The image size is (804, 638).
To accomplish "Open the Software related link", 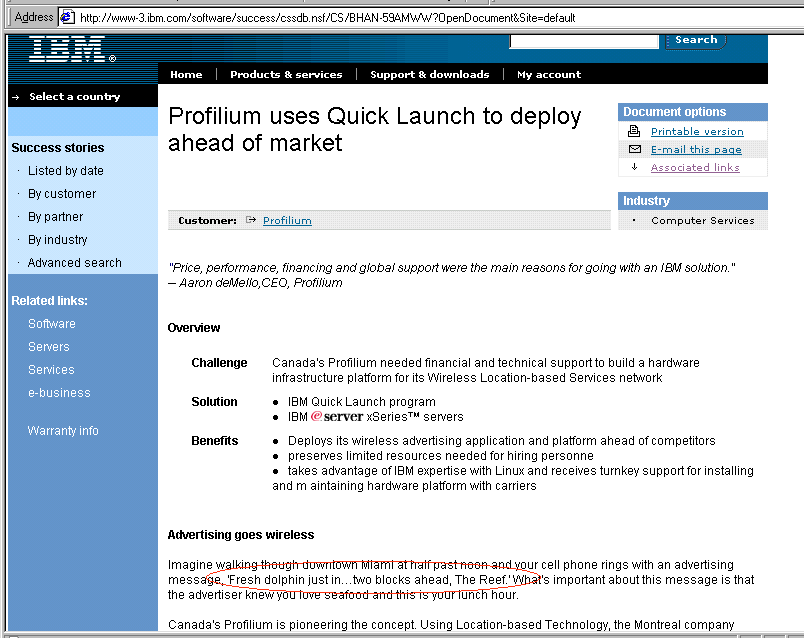I will 52,324.
